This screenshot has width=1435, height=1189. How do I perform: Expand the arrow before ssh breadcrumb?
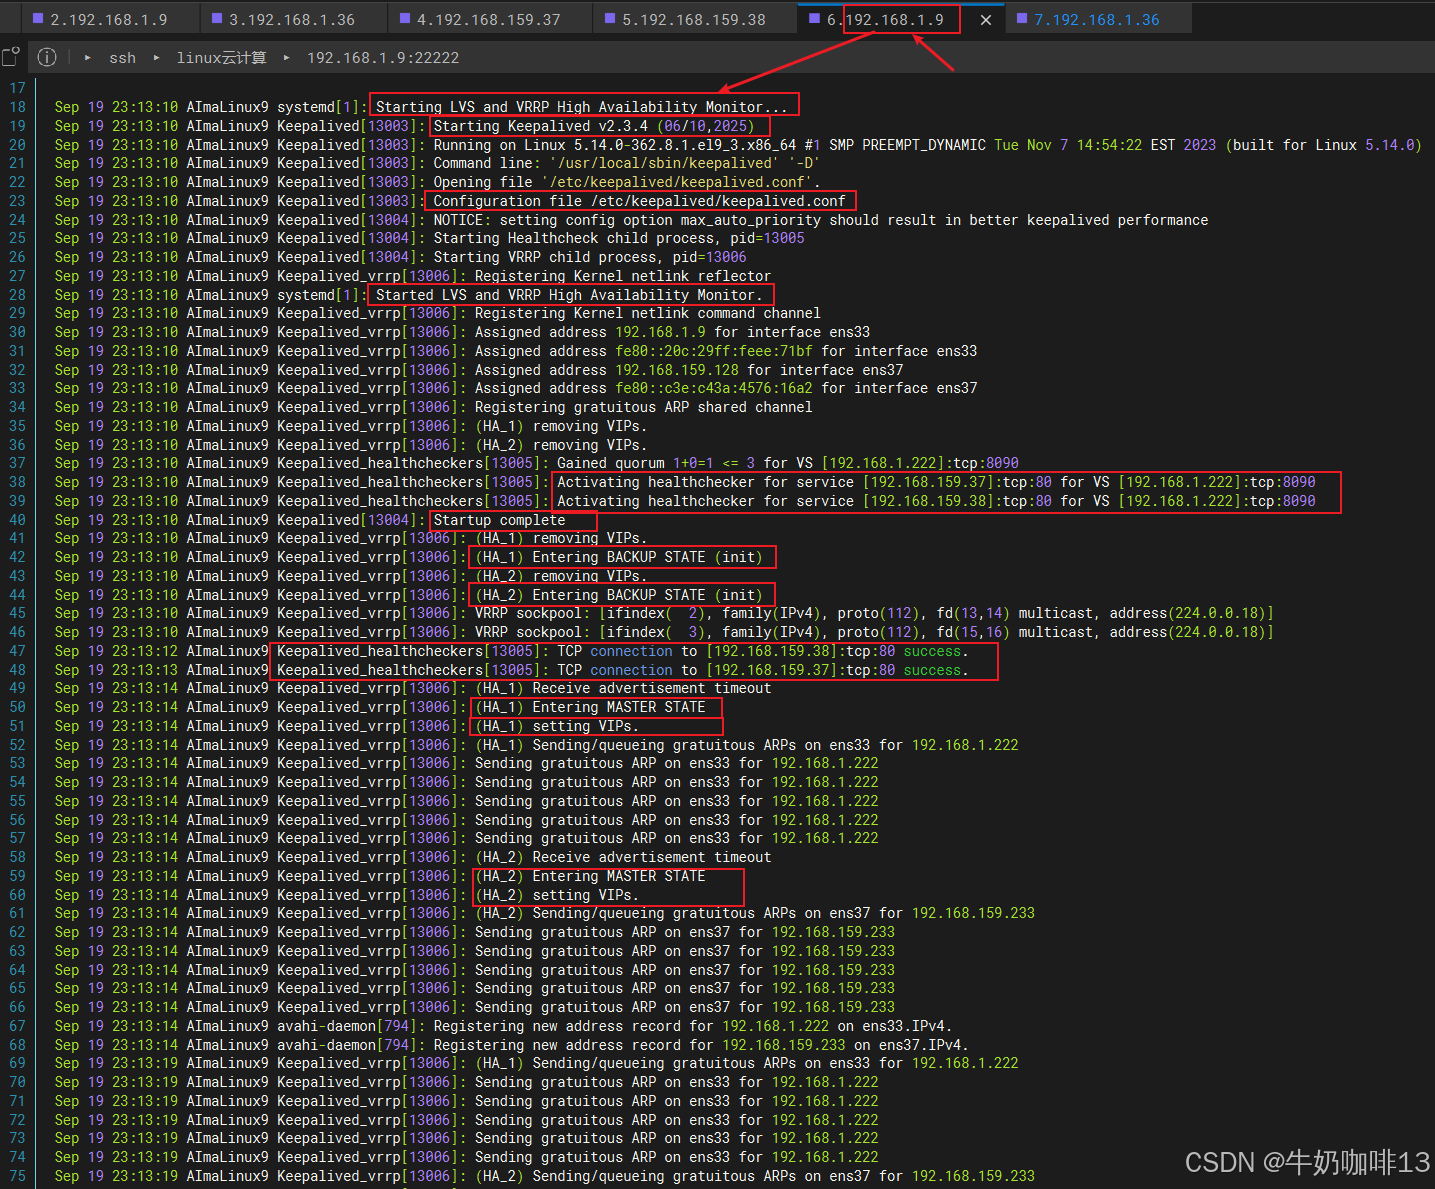coord(88,58)
